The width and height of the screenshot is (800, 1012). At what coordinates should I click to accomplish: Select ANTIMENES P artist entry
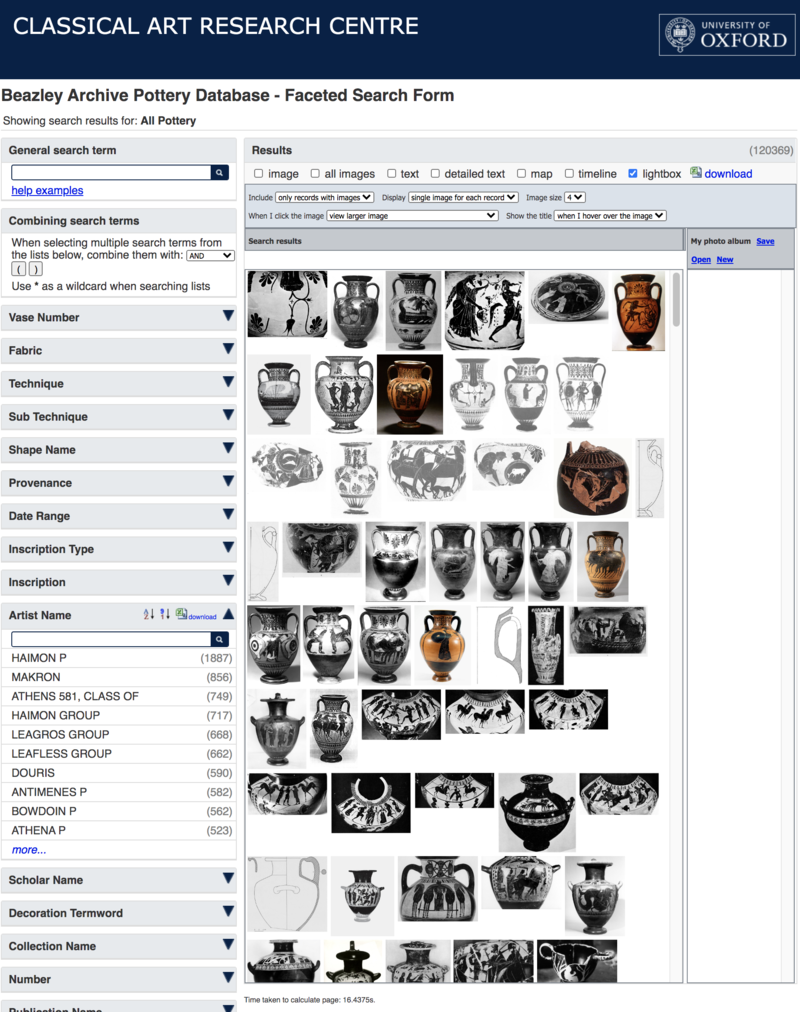[119, 792]
